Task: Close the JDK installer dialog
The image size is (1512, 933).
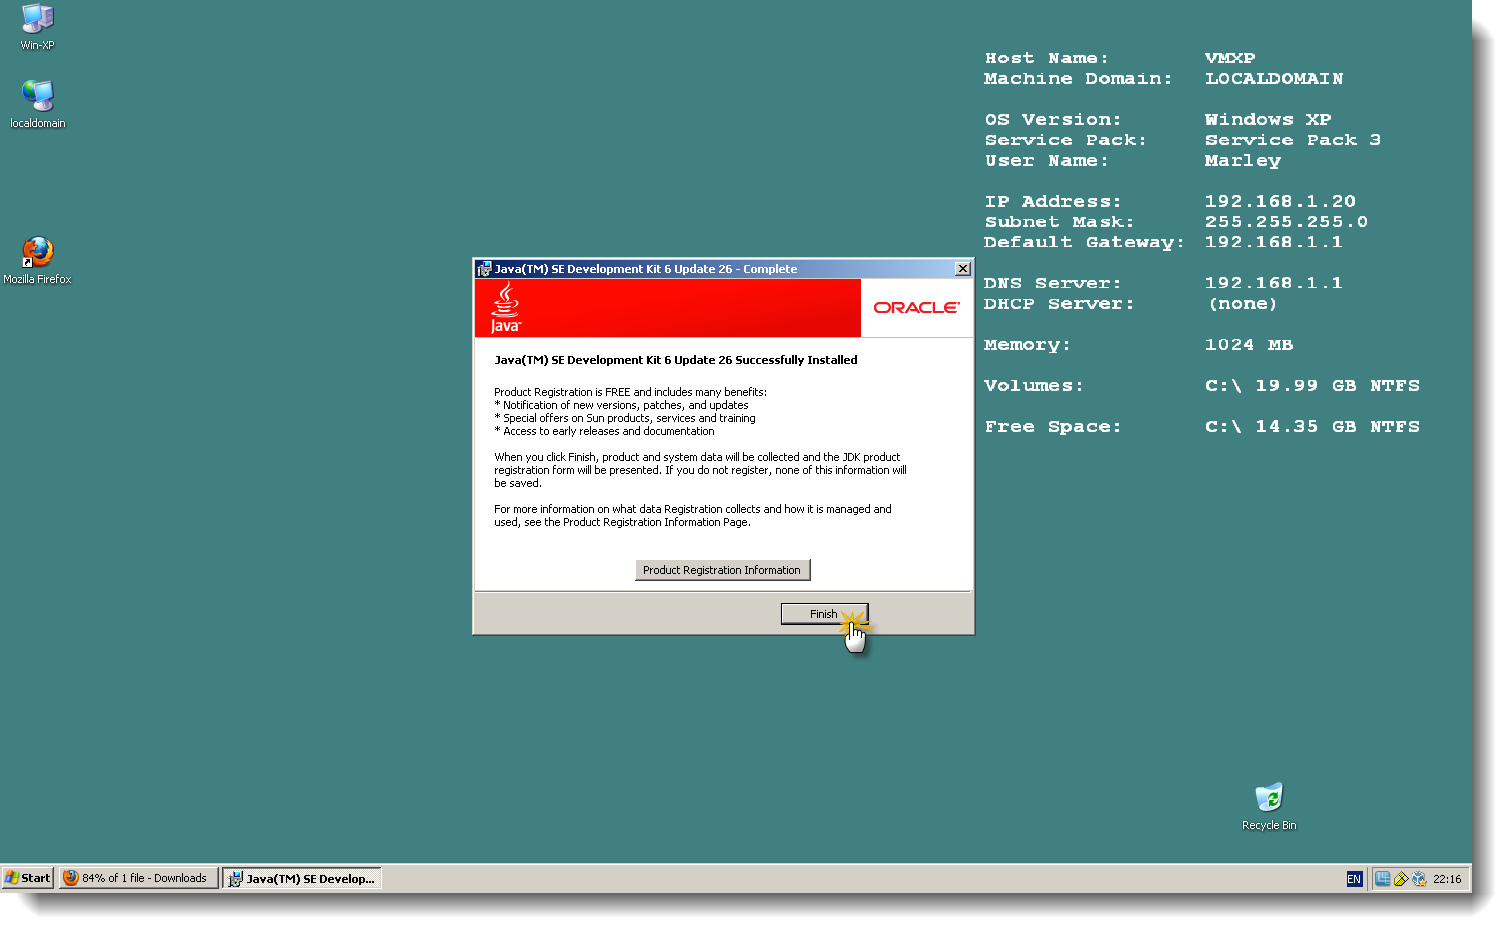Action: pyautogui.click(x=963, y=268)
